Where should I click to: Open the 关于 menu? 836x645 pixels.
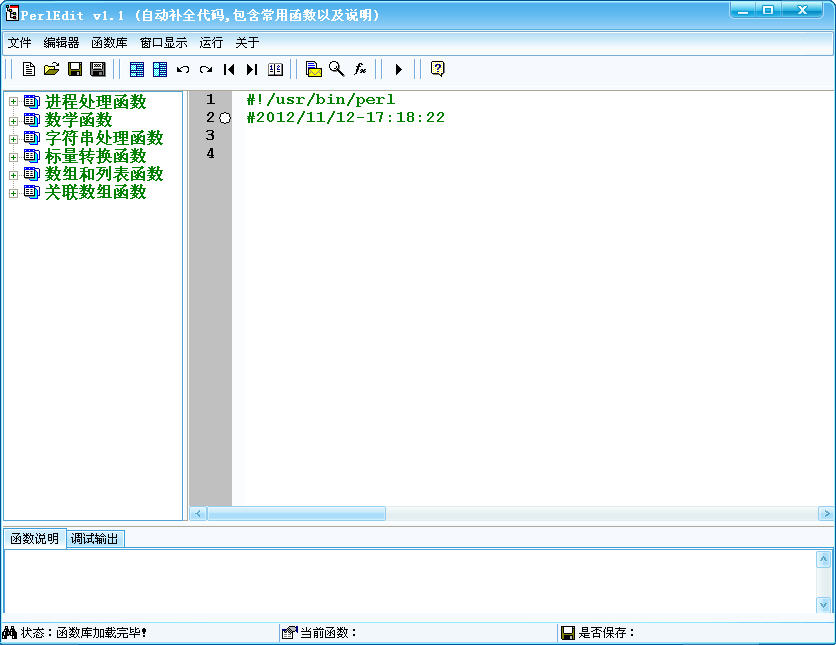[x=247, y=43]
